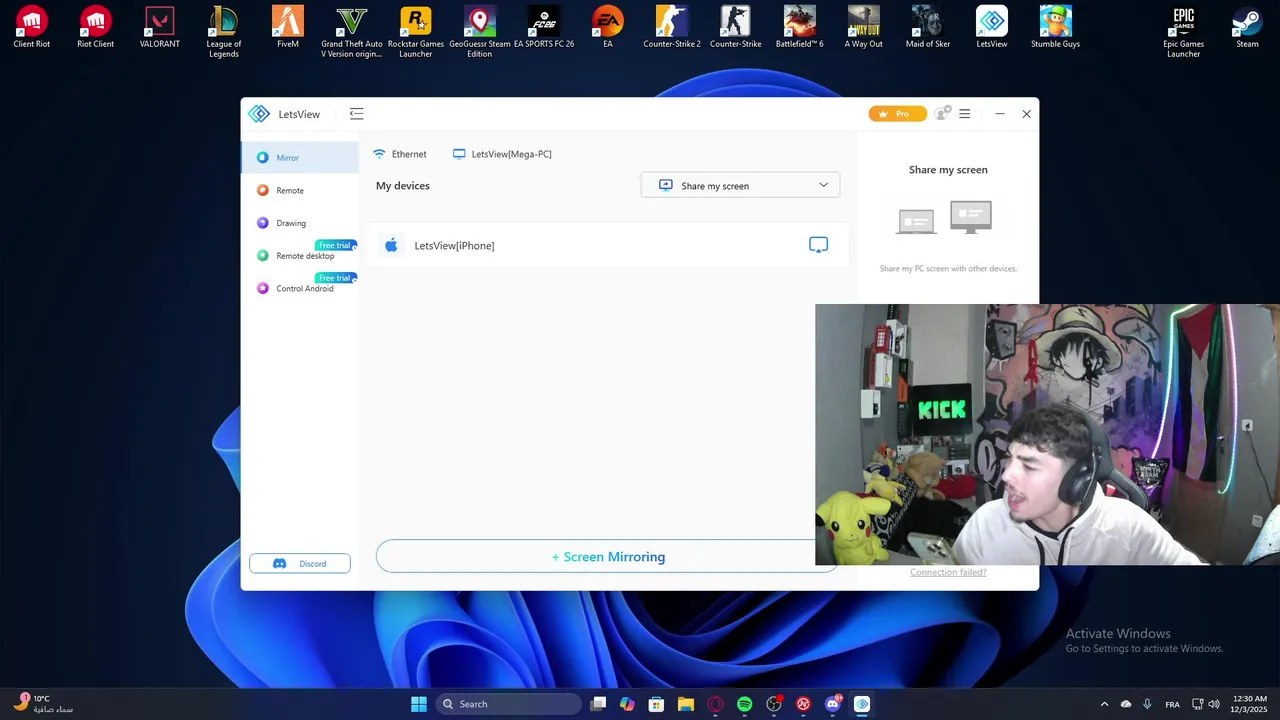
Task: Open the user account icon in title bar
Action: [941, 114]
